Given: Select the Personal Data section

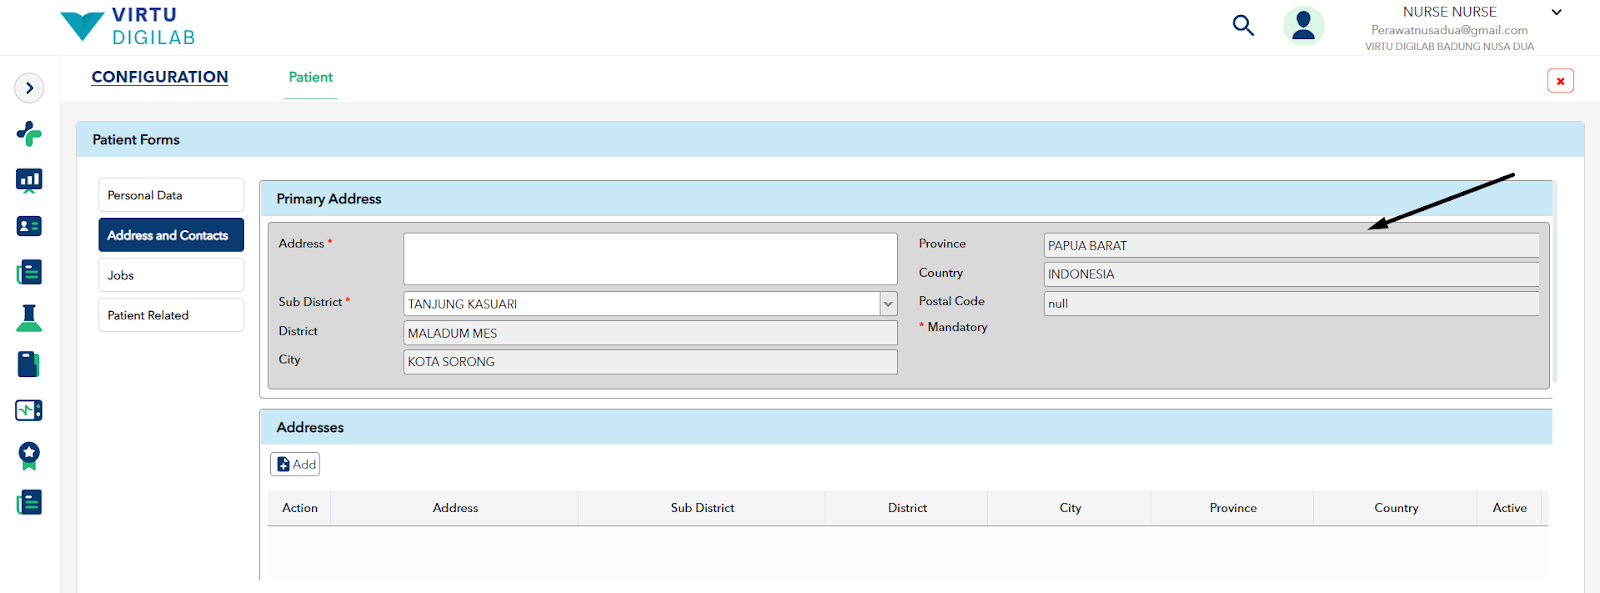Looking at the screenshot, I should tap(171, 195).
